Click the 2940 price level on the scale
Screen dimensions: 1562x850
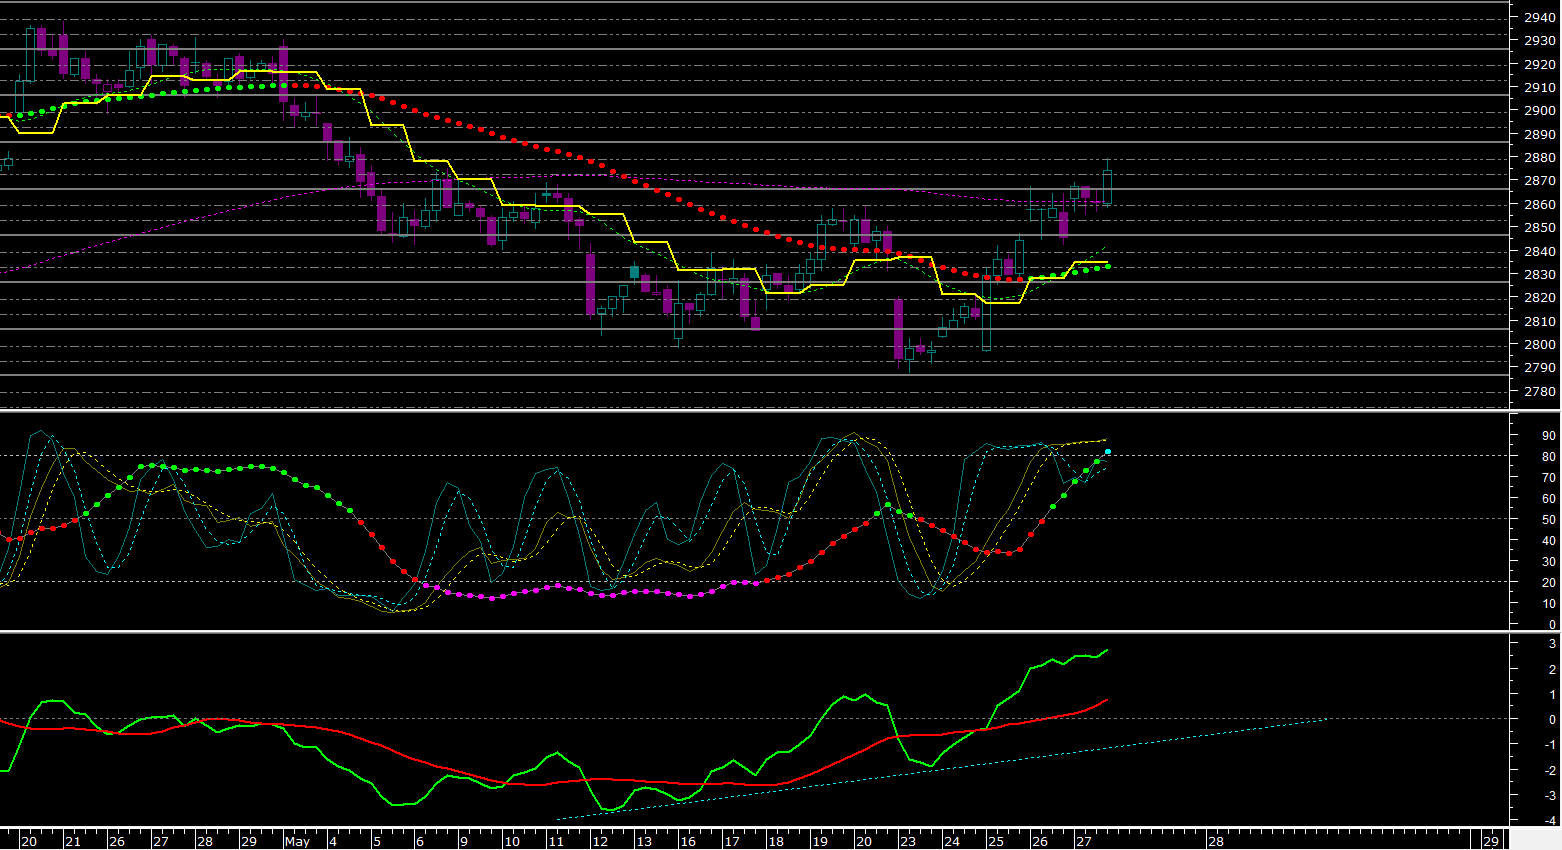[x=1539, y=17]
